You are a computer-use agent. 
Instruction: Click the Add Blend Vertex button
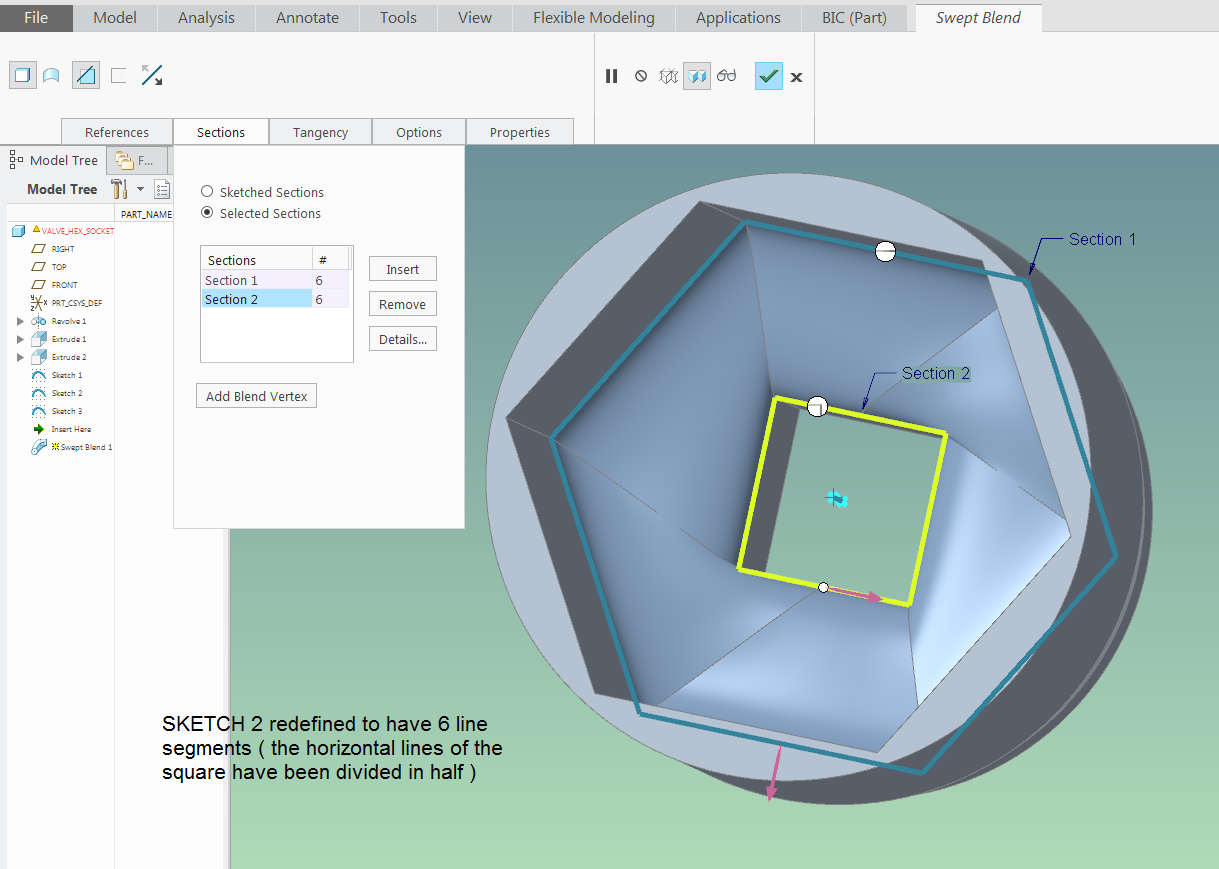257,396
